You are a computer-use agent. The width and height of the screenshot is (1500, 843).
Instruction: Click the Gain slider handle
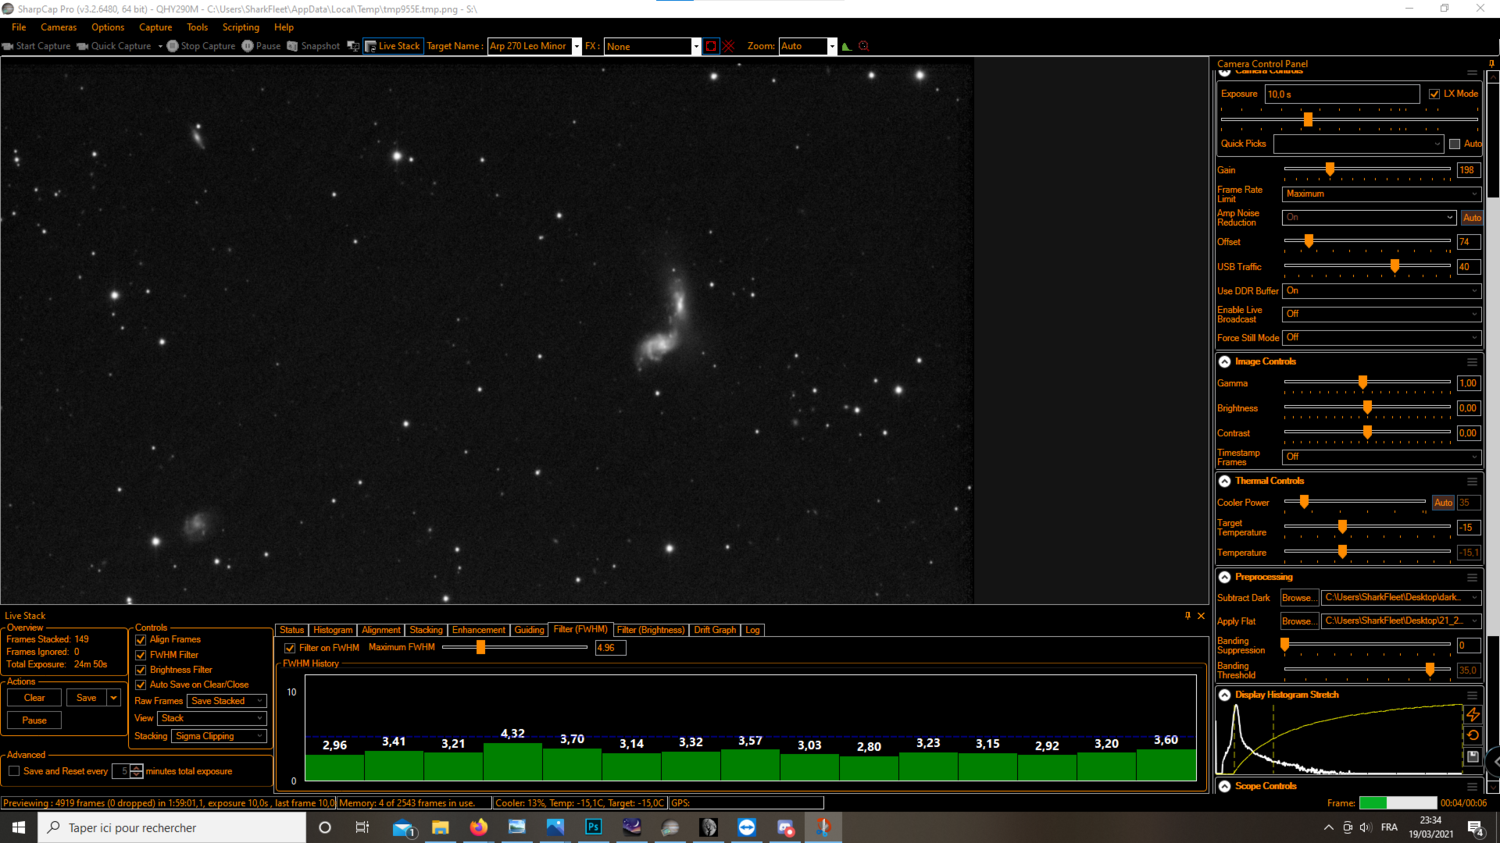click(1330, 170)
